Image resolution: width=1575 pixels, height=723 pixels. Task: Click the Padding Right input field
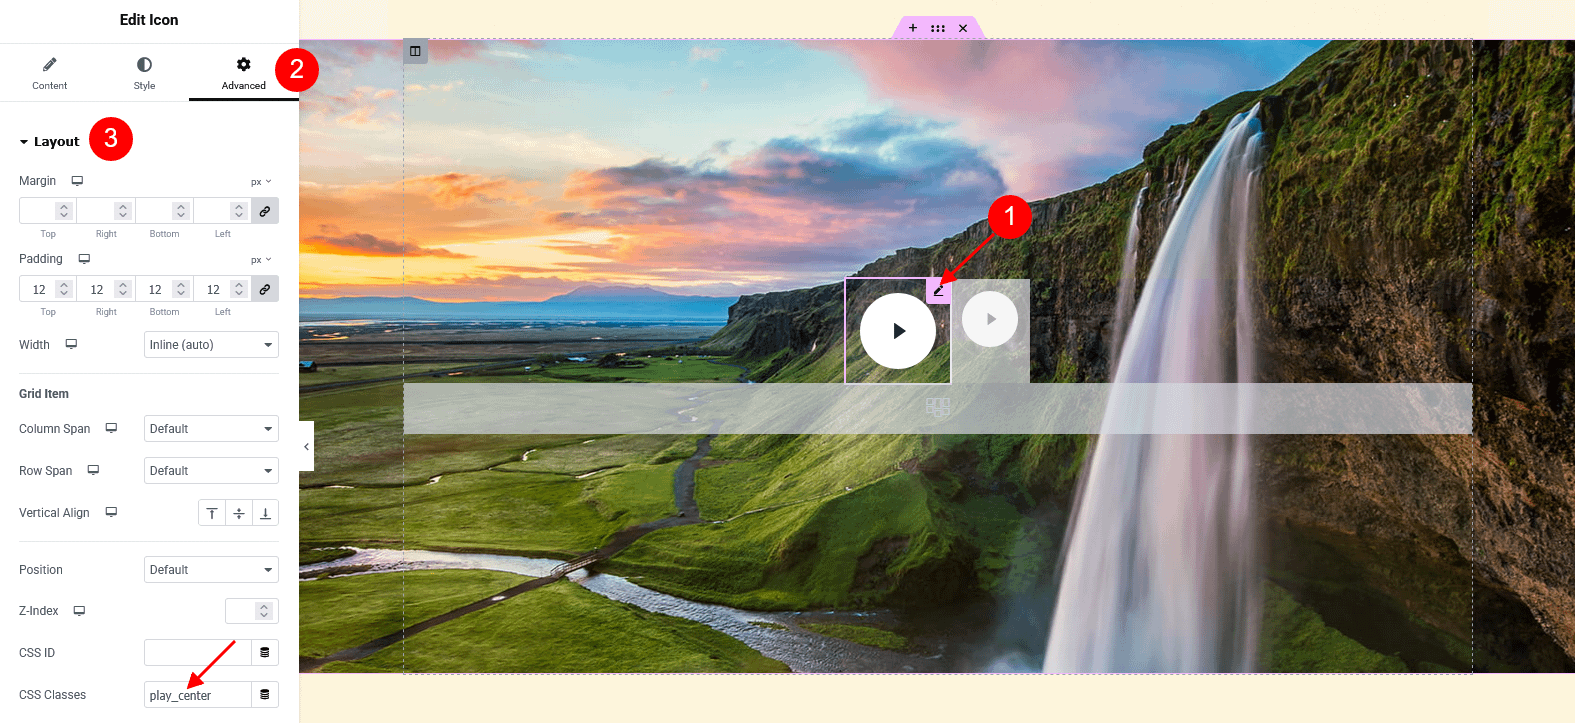[105, 289]
